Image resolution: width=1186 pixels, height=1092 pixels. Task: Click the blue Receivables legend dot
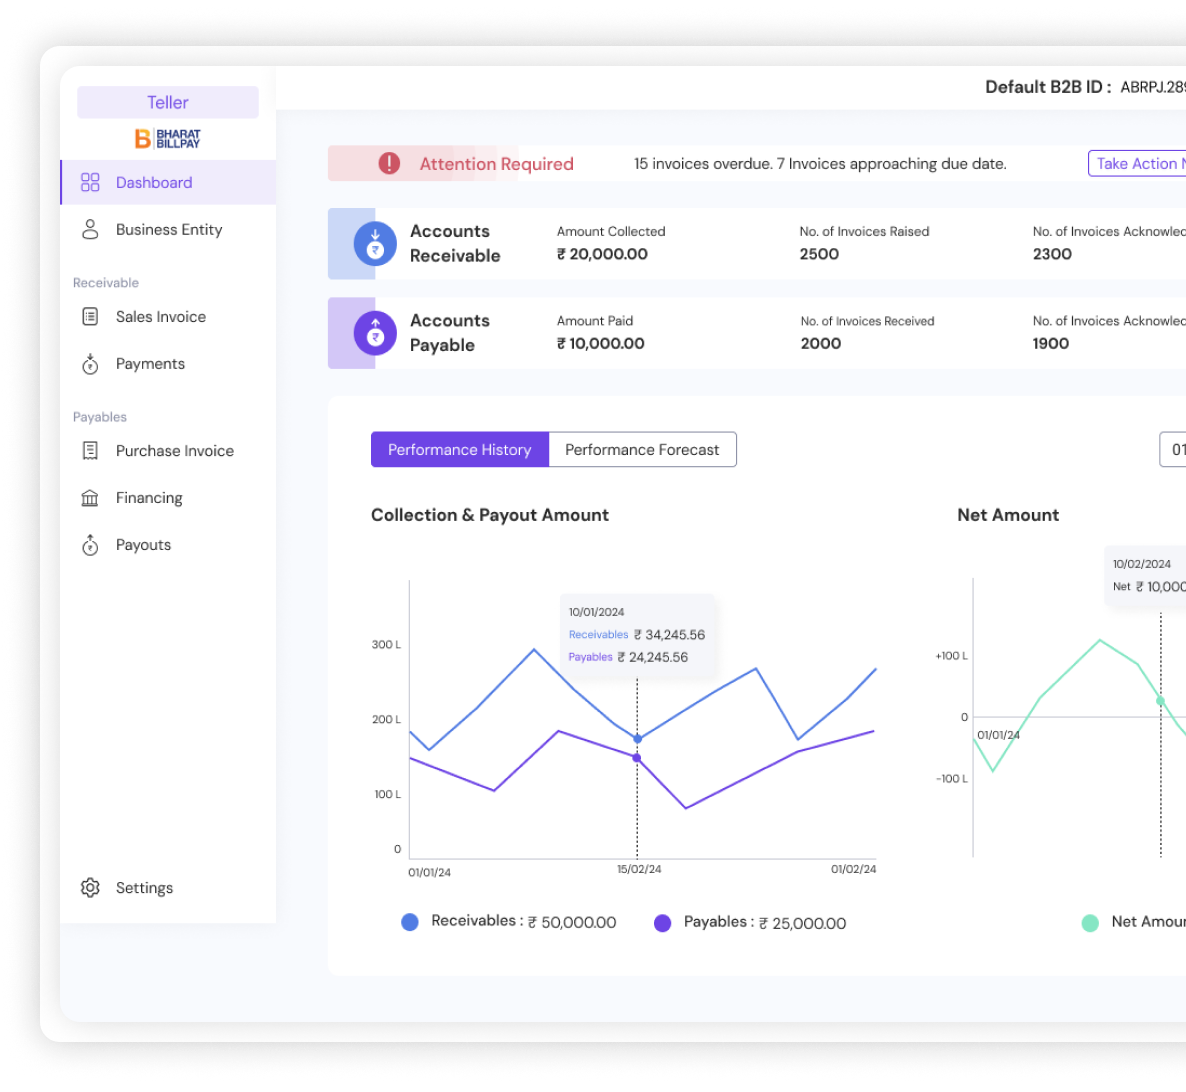click(410, 922)
